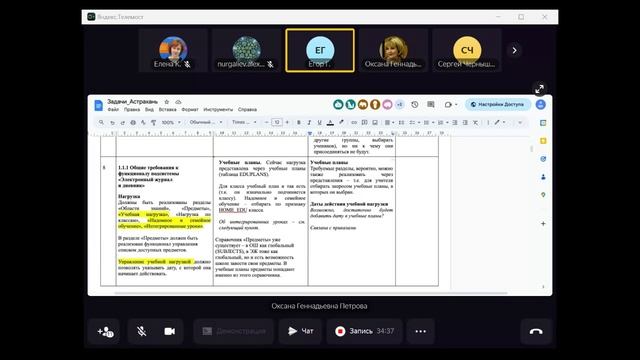This screenshot has width=640, height=360.
Task: Open the Обычный paragraph style dropdown
Action: click(206, 122)
